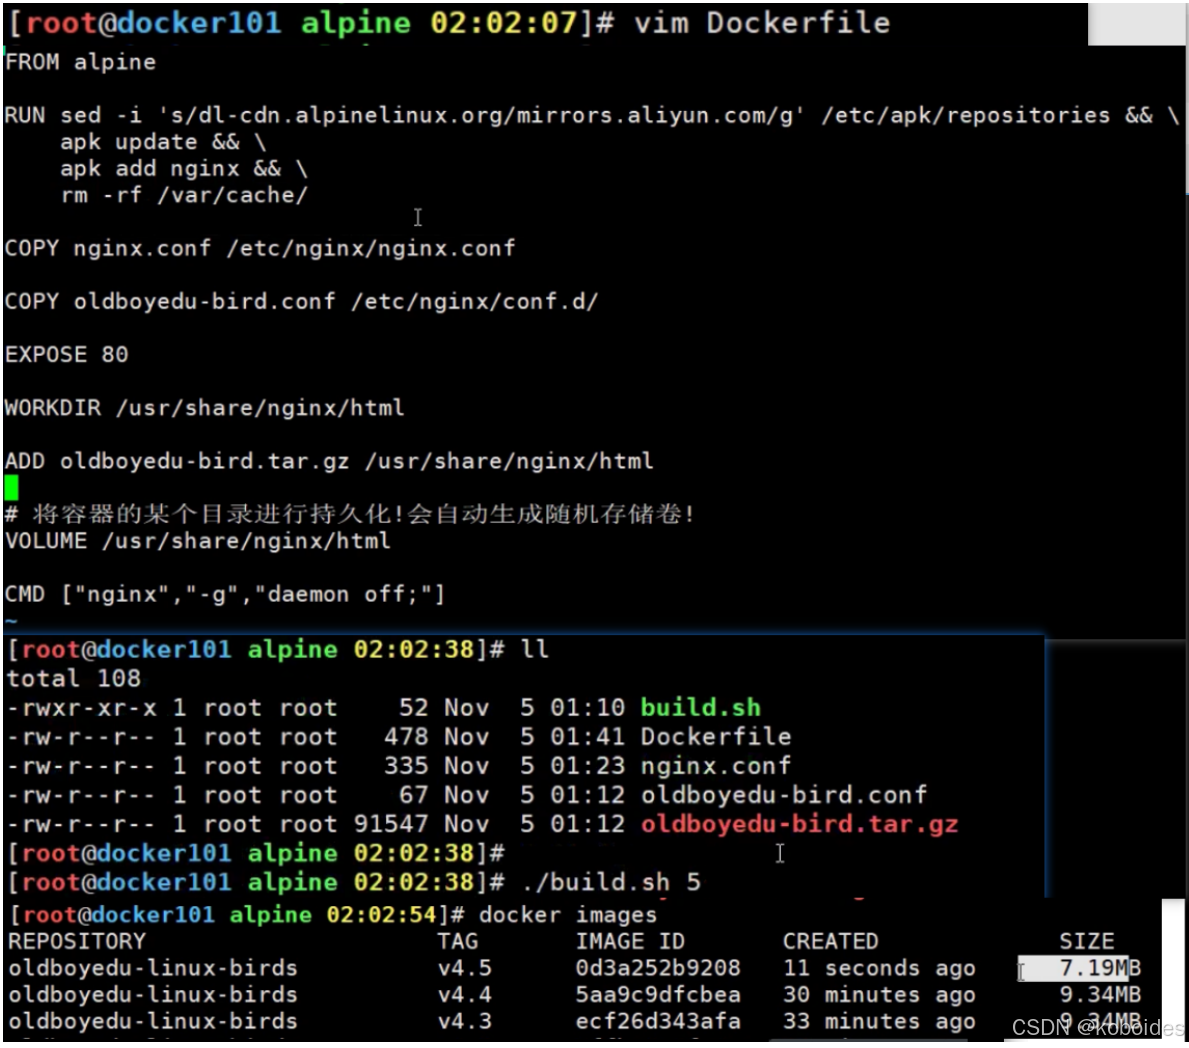Click the 'IMAGE ID' column header
The image size is (1189, 1048).
[x=630, y=941]
